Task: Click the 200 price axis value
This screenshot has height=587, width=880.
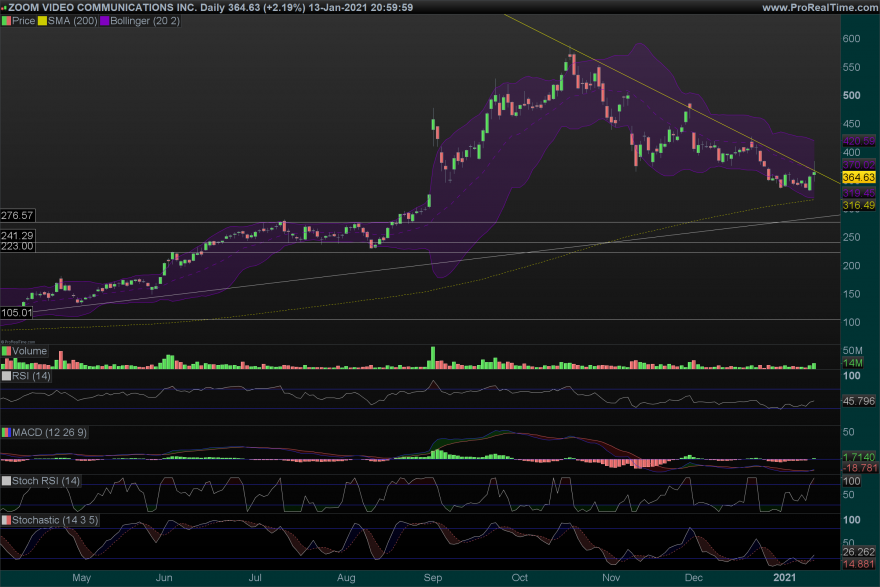Action: (851, 266)
